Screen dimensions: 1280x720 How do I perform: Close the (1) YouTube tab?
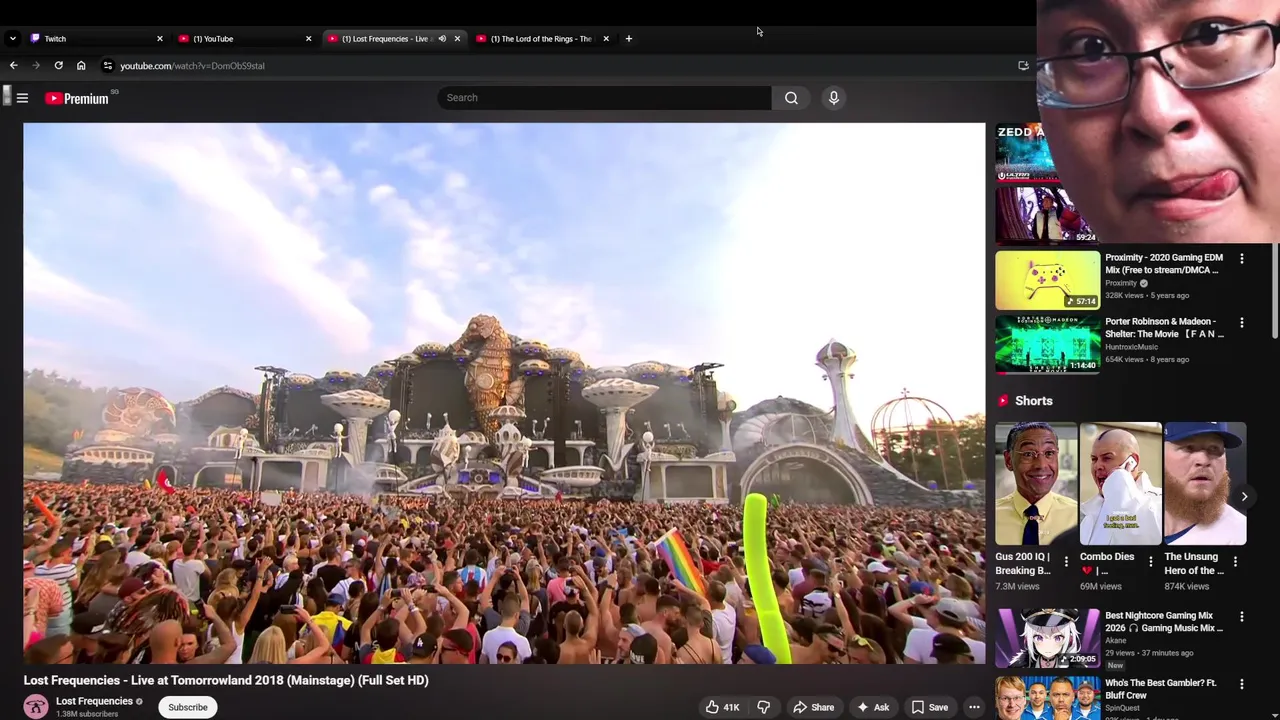(x=308, y=39)
